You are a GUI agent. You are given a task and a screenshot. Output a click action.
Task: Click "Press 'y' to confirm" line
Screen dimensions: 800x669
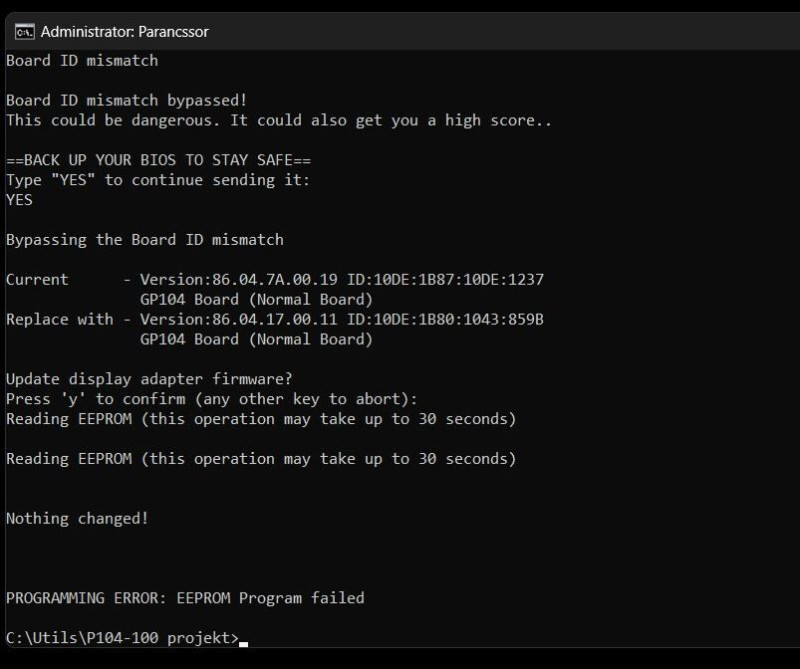212,399
